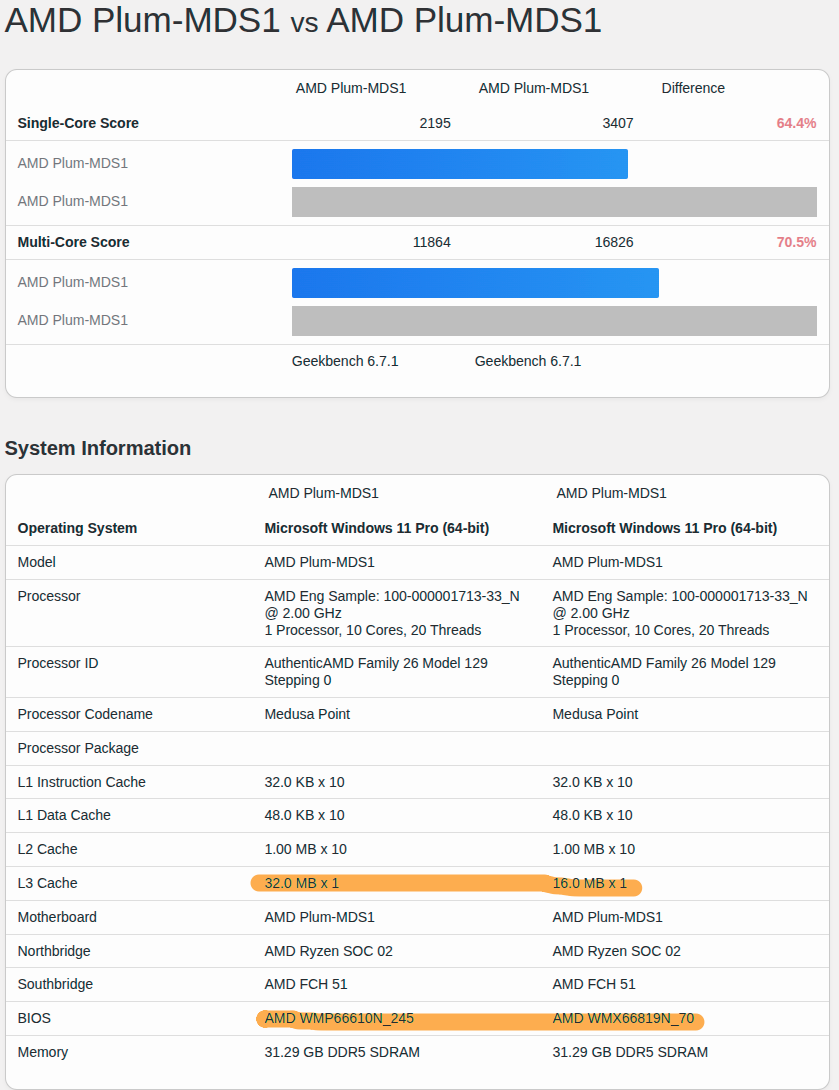
Task: Click the page title heading AMD Plum-MDS1 vs AMD Plum-MDS1
Action: click(x=303, y=19)
